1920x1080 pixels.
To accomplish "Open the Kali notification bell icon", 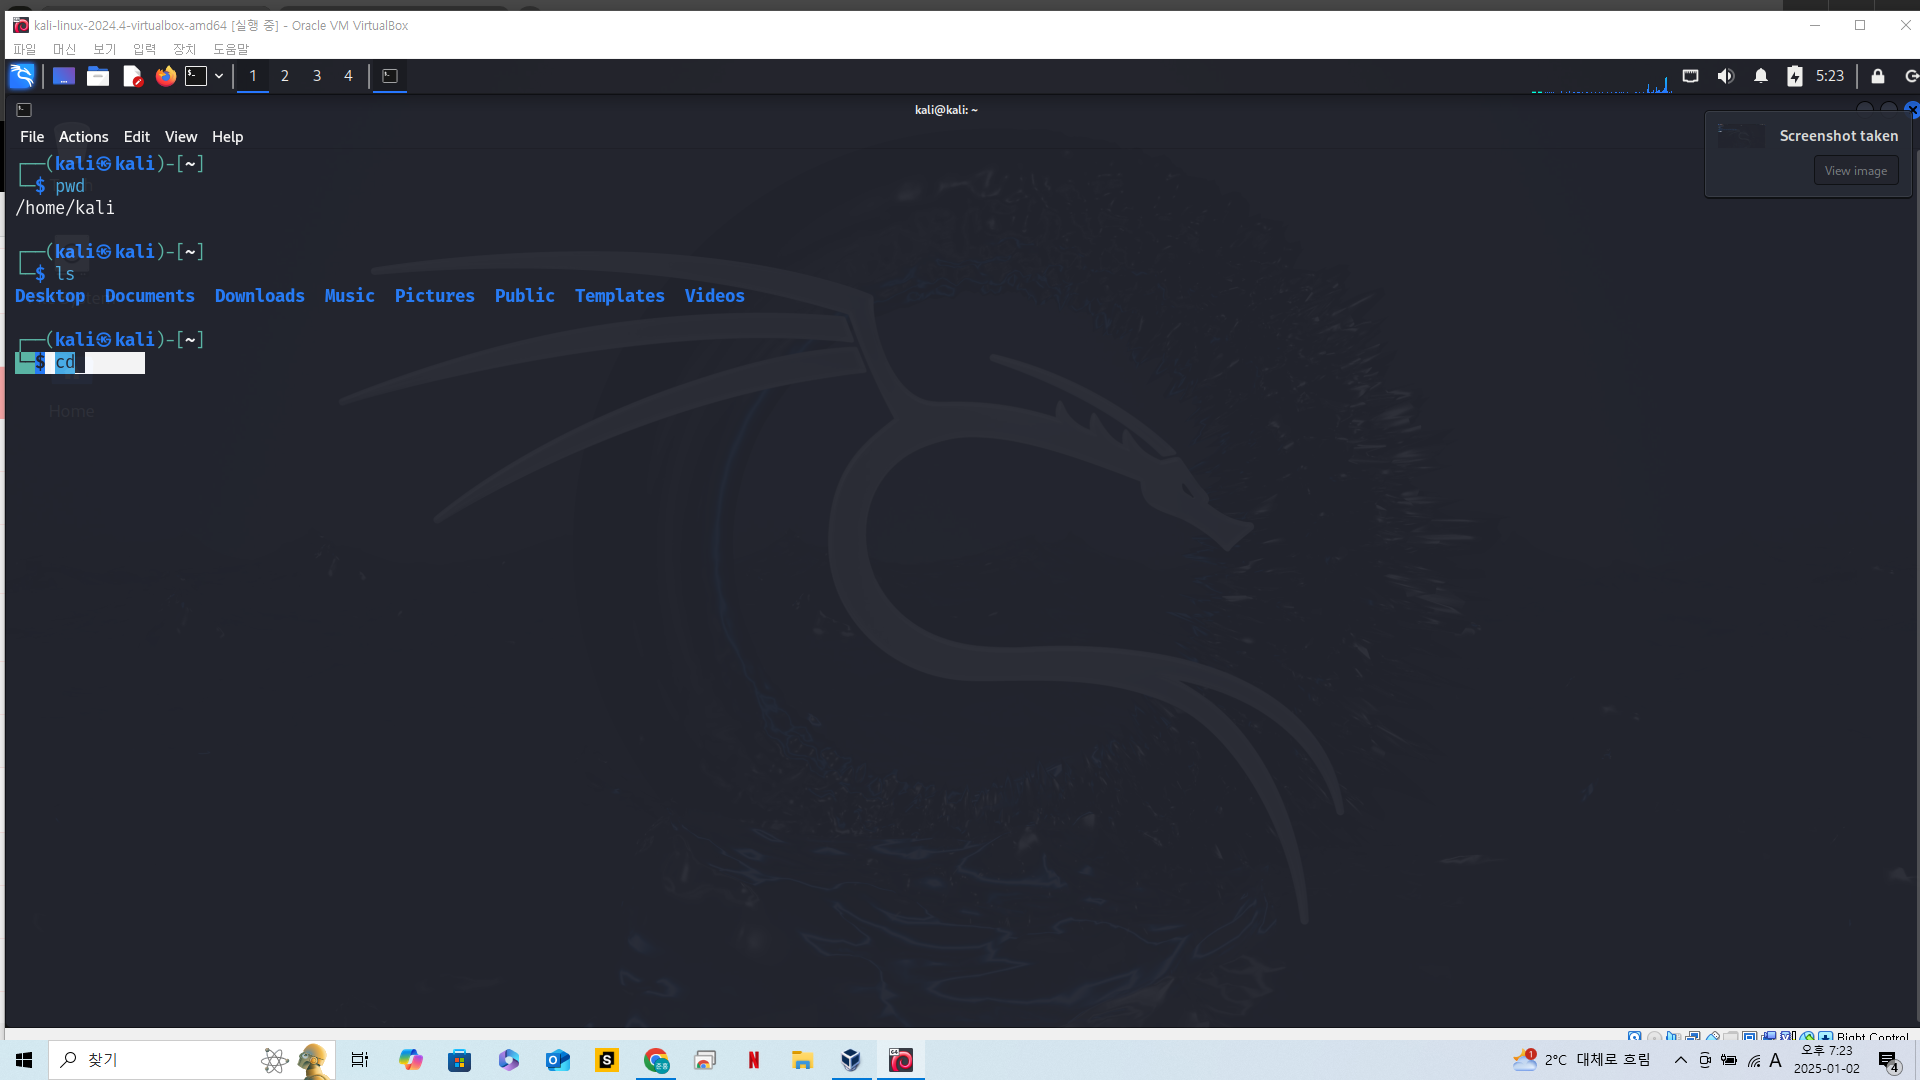I will pyautogui.click(x=1761, y=76).
